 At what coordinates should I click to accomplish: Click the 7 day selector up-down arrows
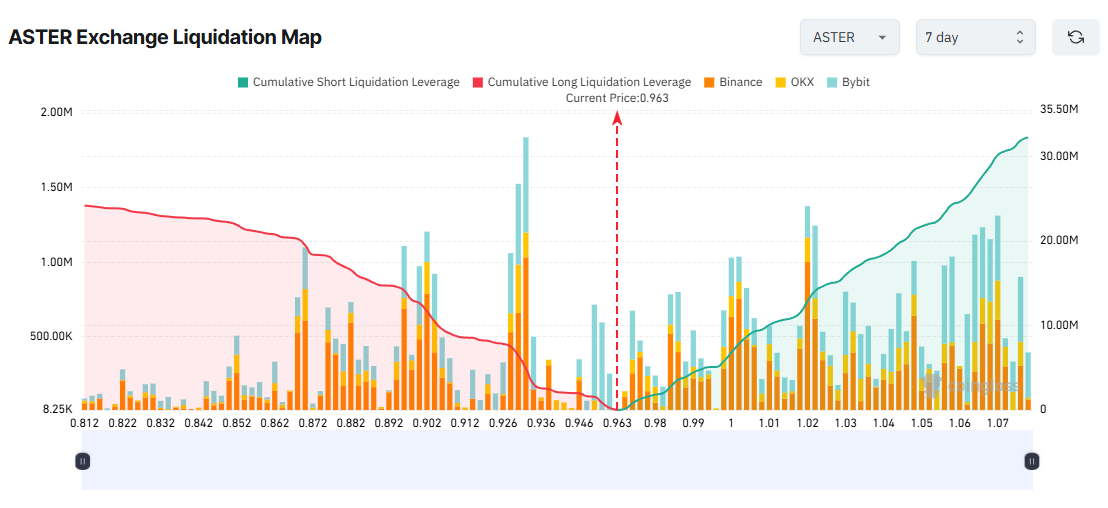click(1019, 37)
